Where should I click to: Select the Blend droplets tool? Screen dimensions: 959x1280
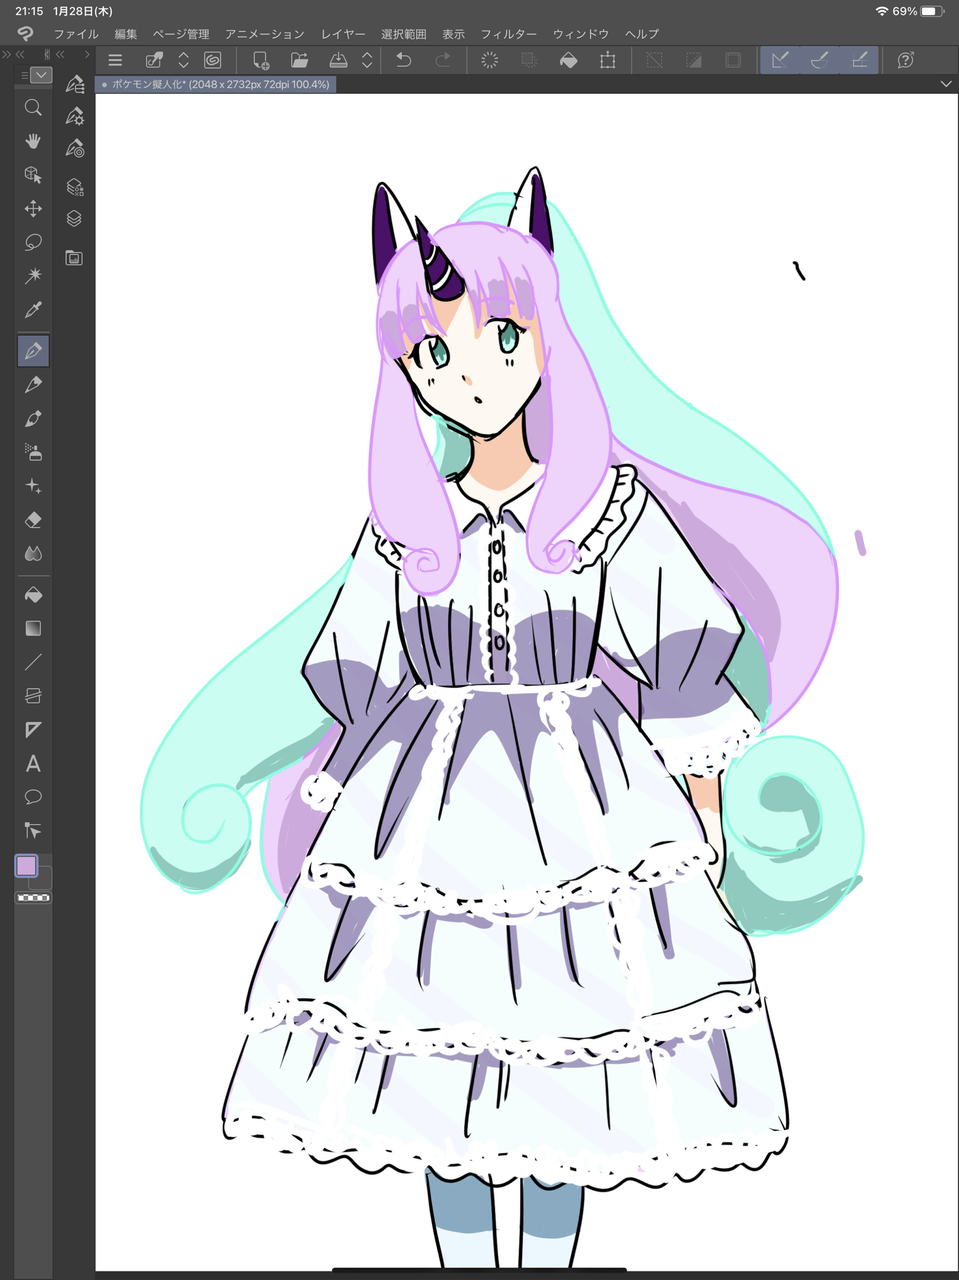[33, 553]
